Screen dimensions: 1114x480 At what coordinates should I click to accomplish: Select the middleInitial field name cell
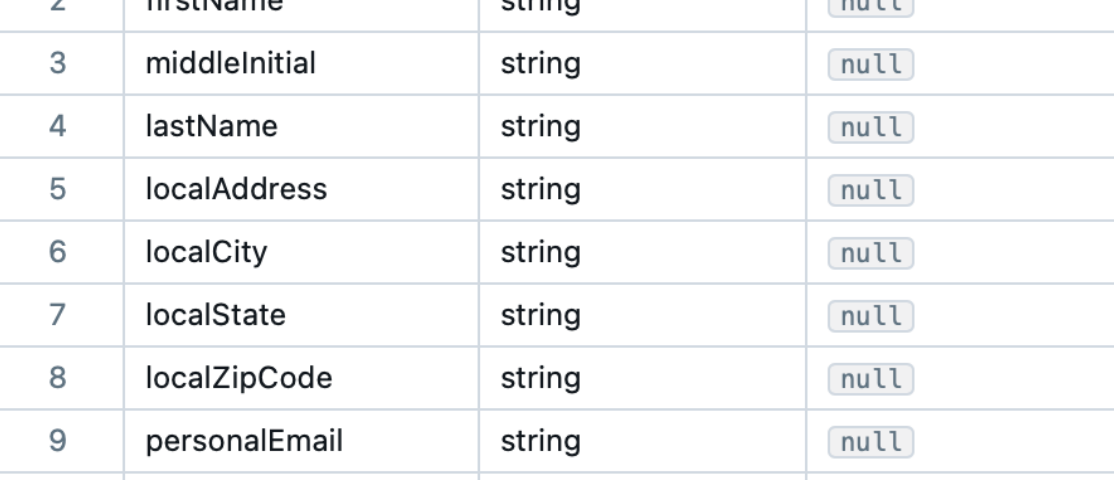point(301,63)
